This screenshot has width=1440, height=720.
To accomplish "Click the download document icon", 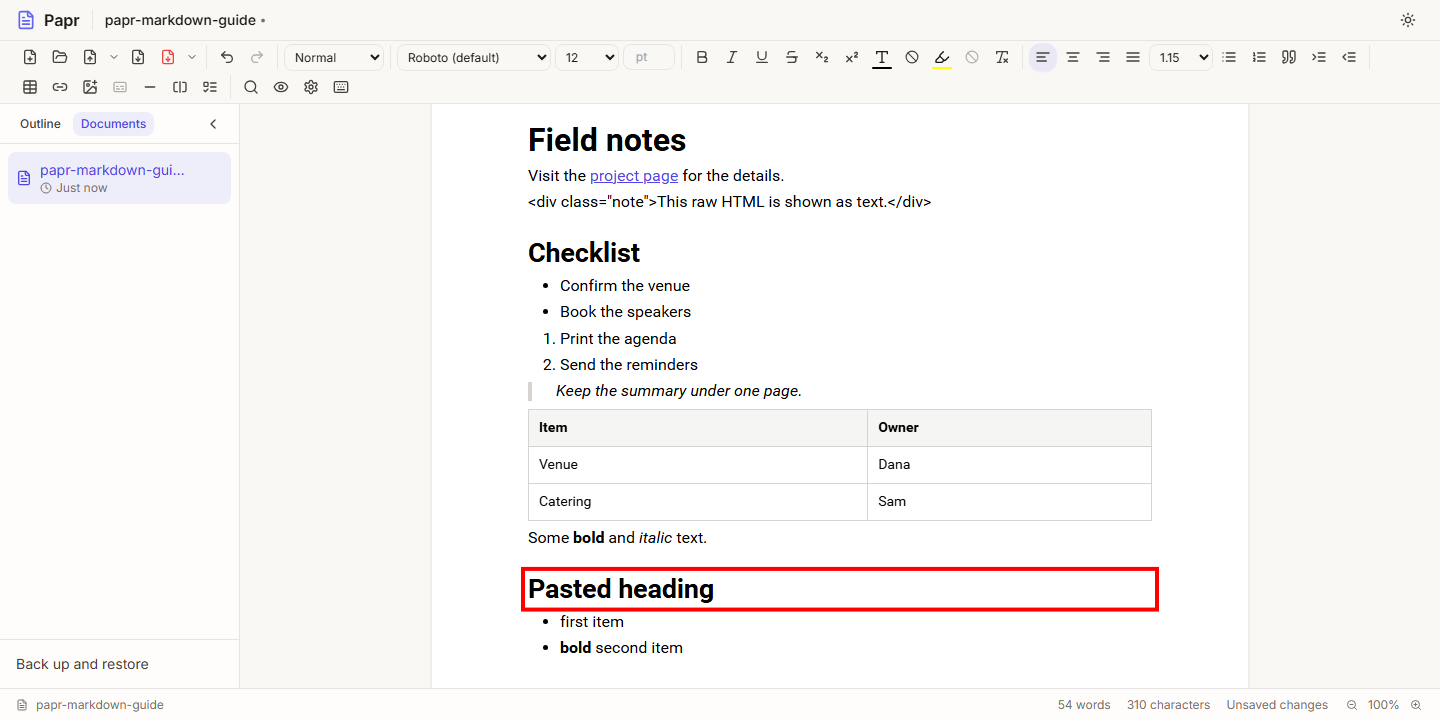I will point(138,57).
